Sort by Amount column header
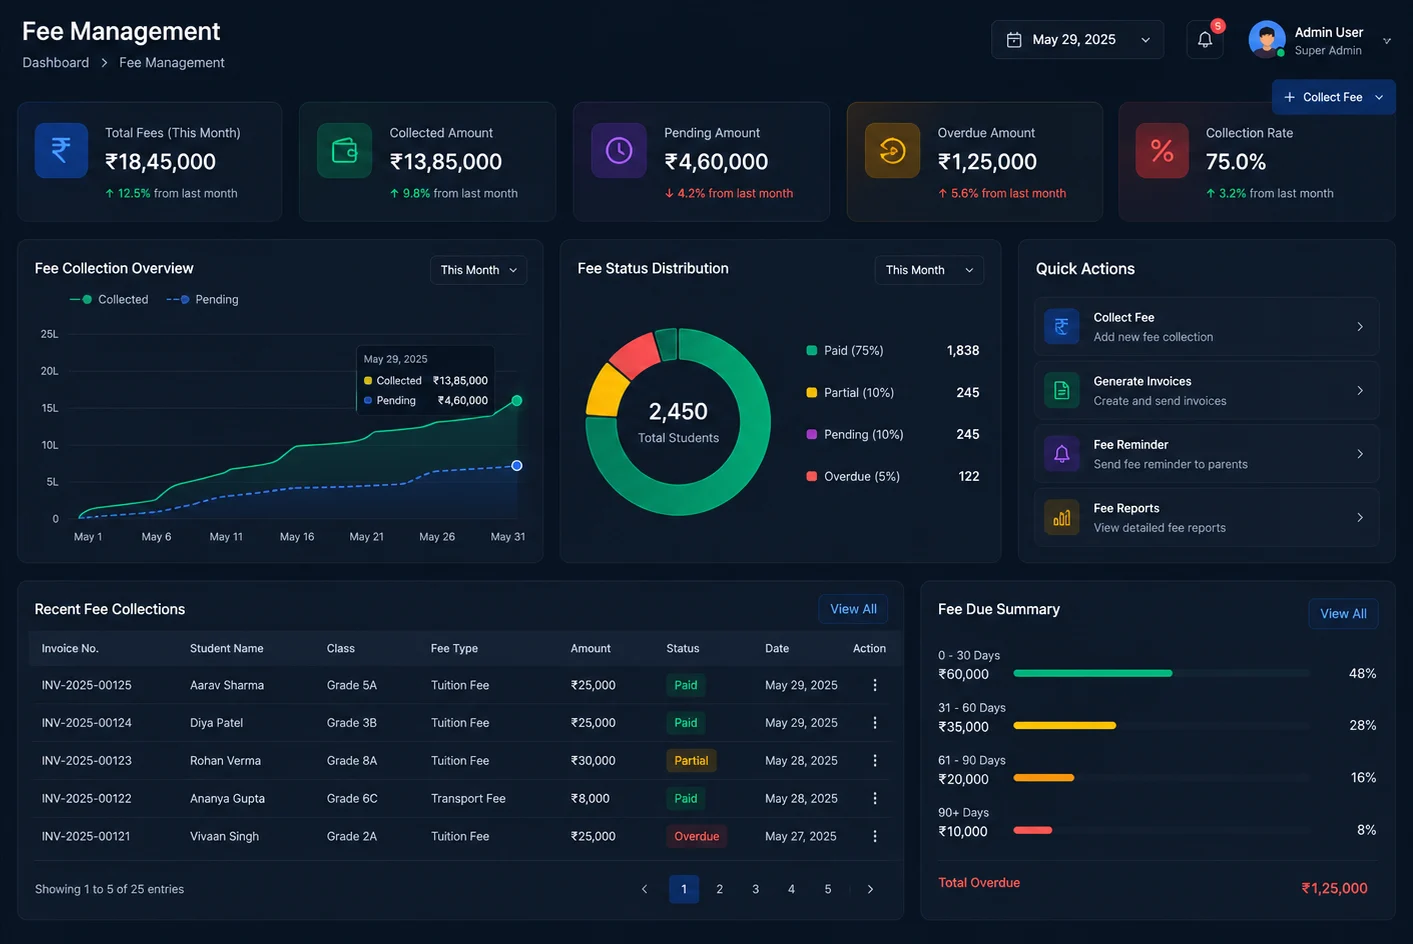 point(591,649)
